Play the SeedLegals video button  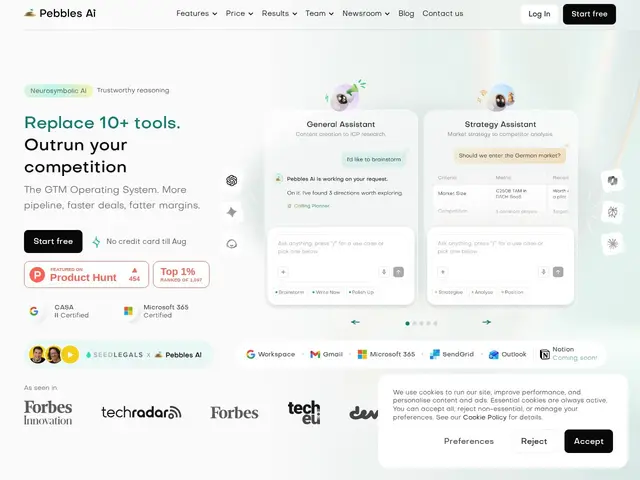(70, 355)
